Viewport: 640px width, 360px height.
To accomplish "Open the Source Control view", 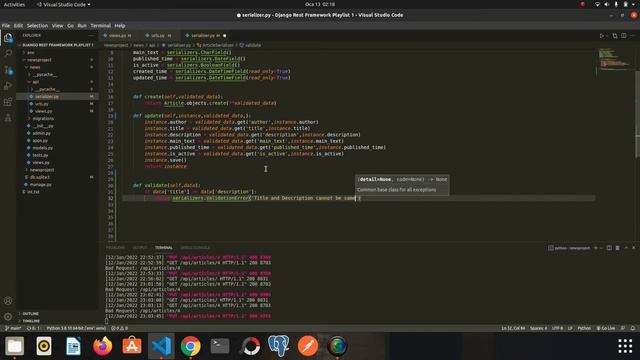I will pos(8,70).
